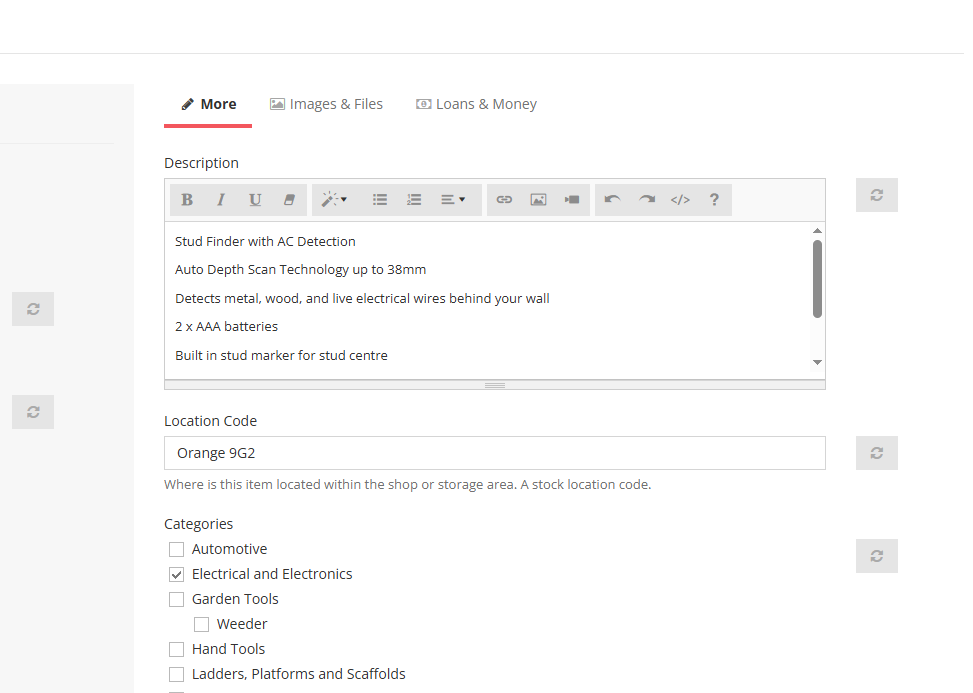
Task: Check the Automotive category
Action: [177, 550]
